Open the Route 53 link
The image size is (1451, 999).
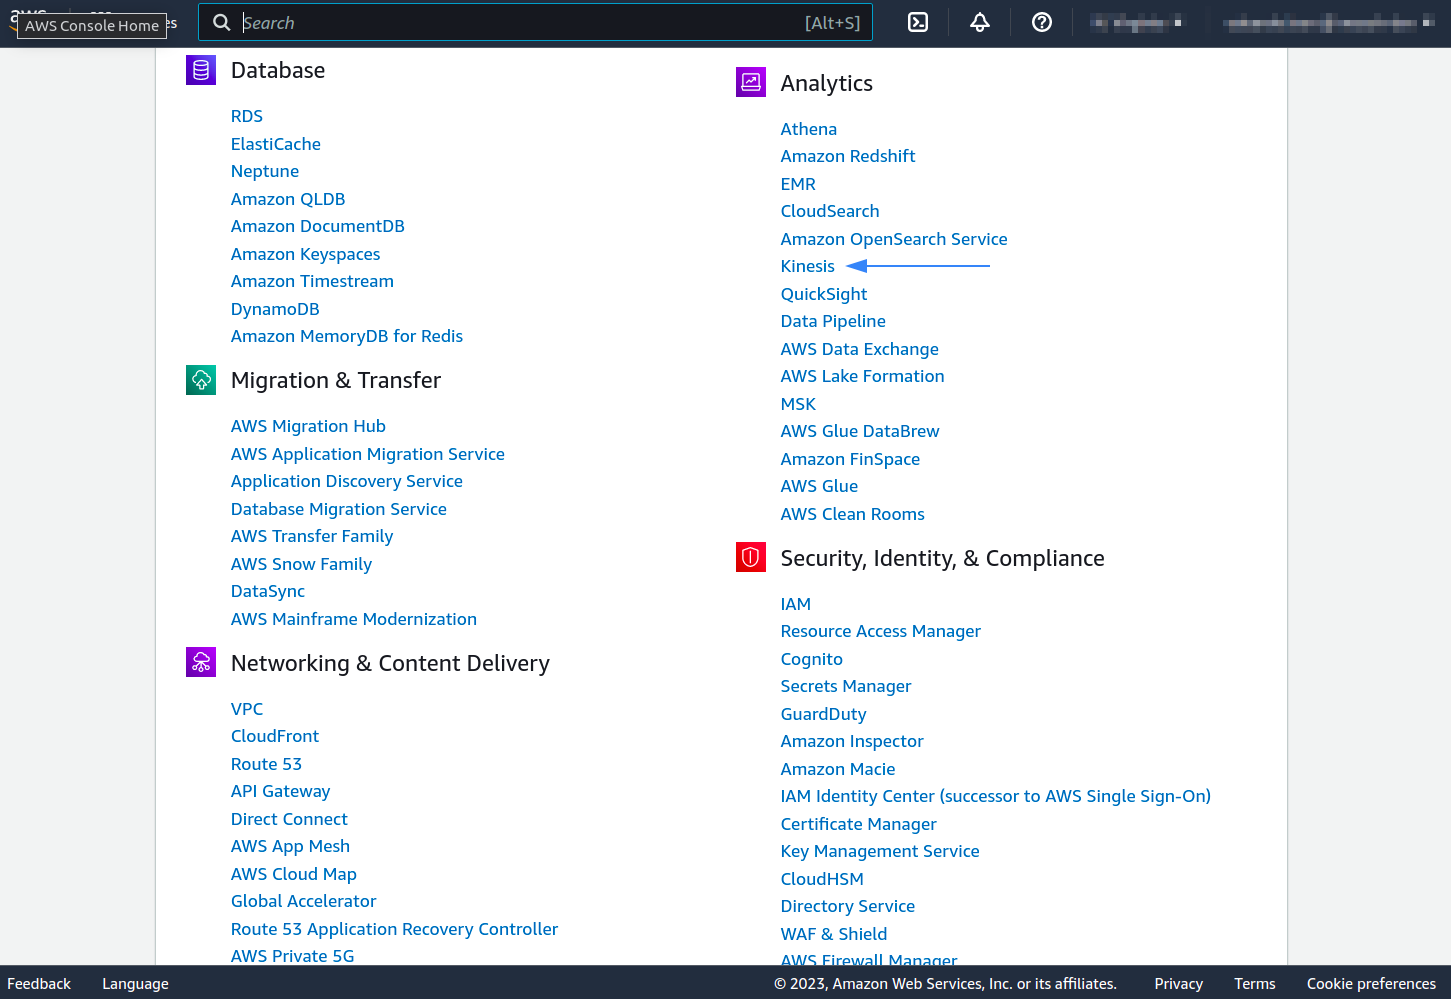[266, 764]
